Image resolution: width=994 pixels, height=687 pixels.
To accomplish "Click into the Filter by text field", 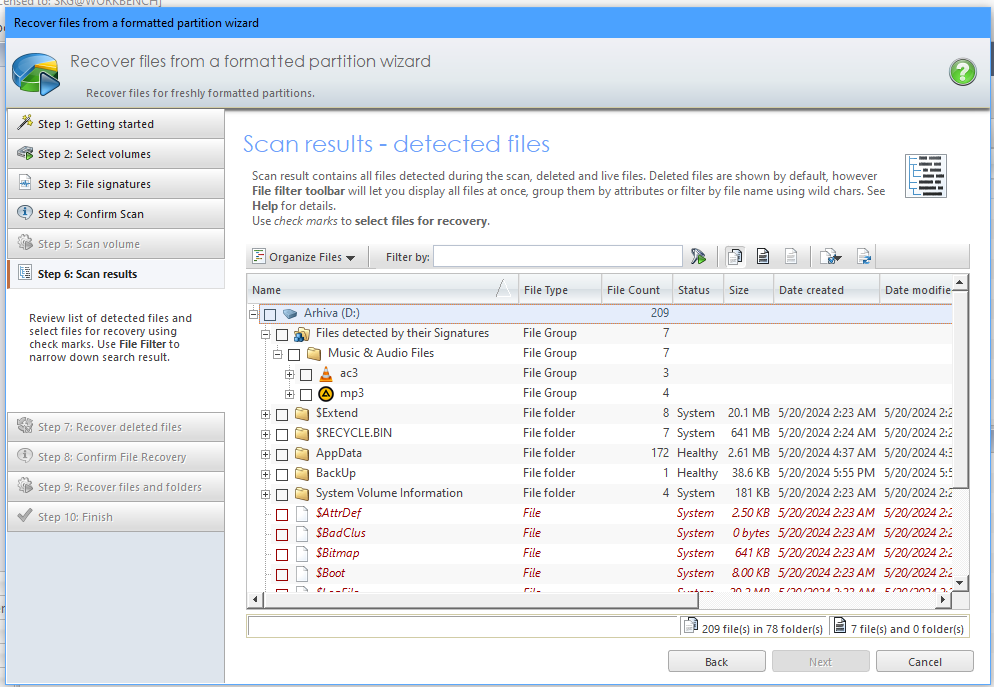I will 557,257.
